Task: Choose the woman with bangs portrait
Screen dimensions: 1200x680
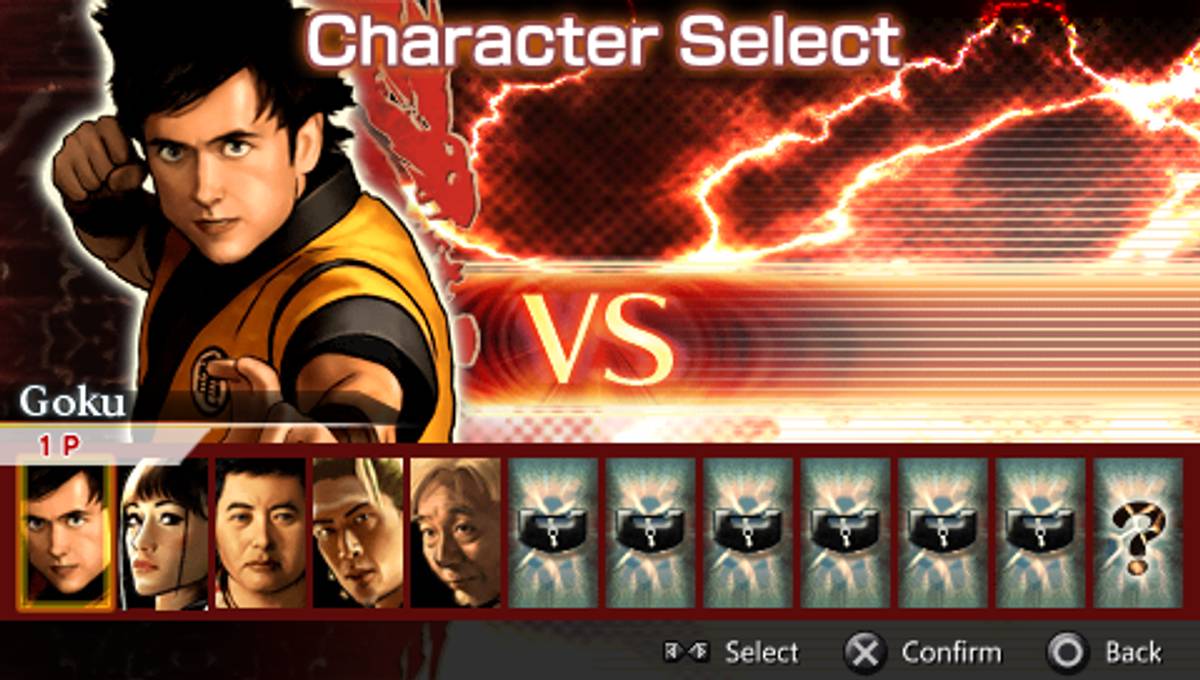Action: (x=163, y=533)
